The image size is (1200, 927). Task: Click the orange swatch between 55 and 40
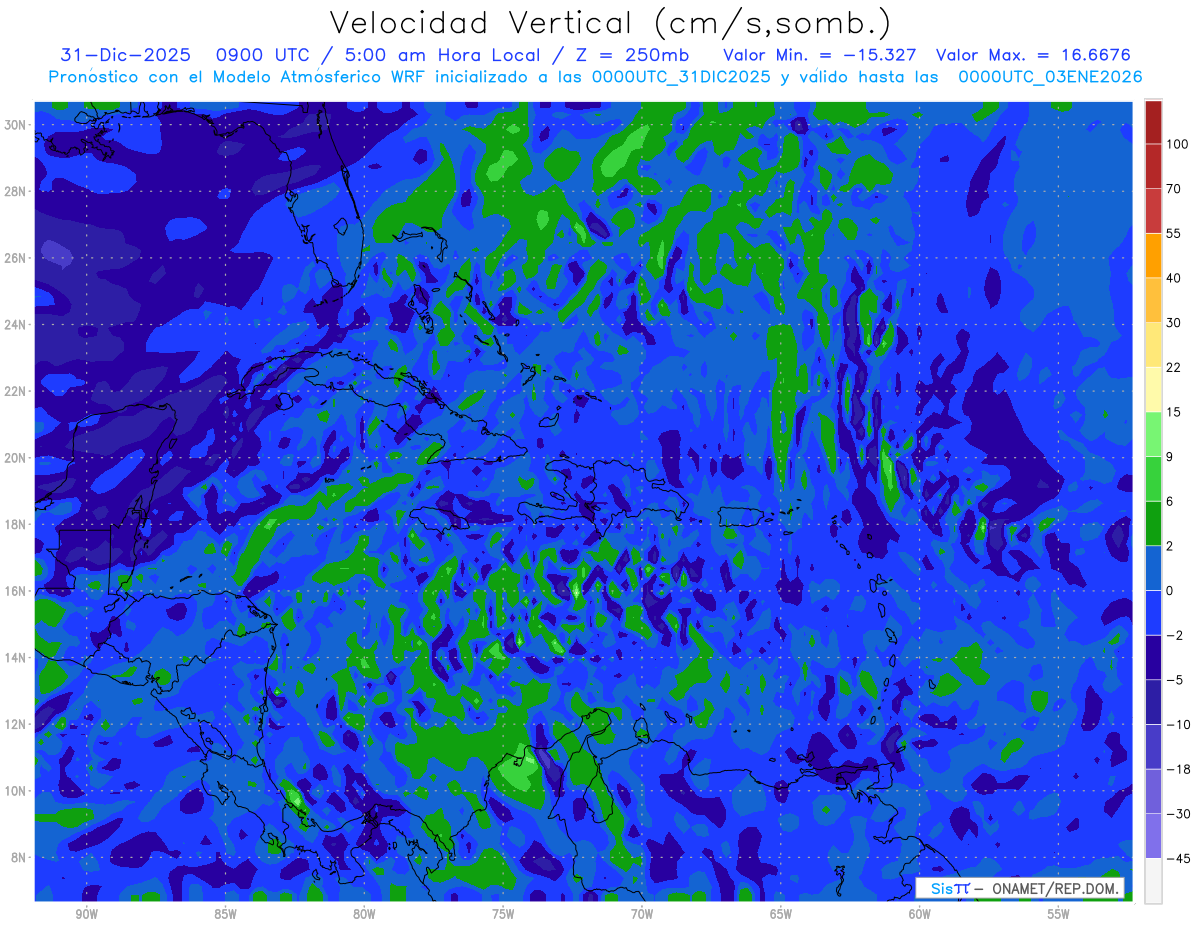[x=1153, y=255]
